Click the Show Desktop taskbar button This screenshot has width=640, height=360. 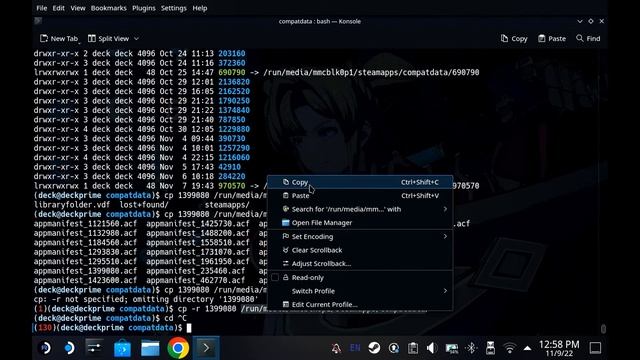click(595, 348)
